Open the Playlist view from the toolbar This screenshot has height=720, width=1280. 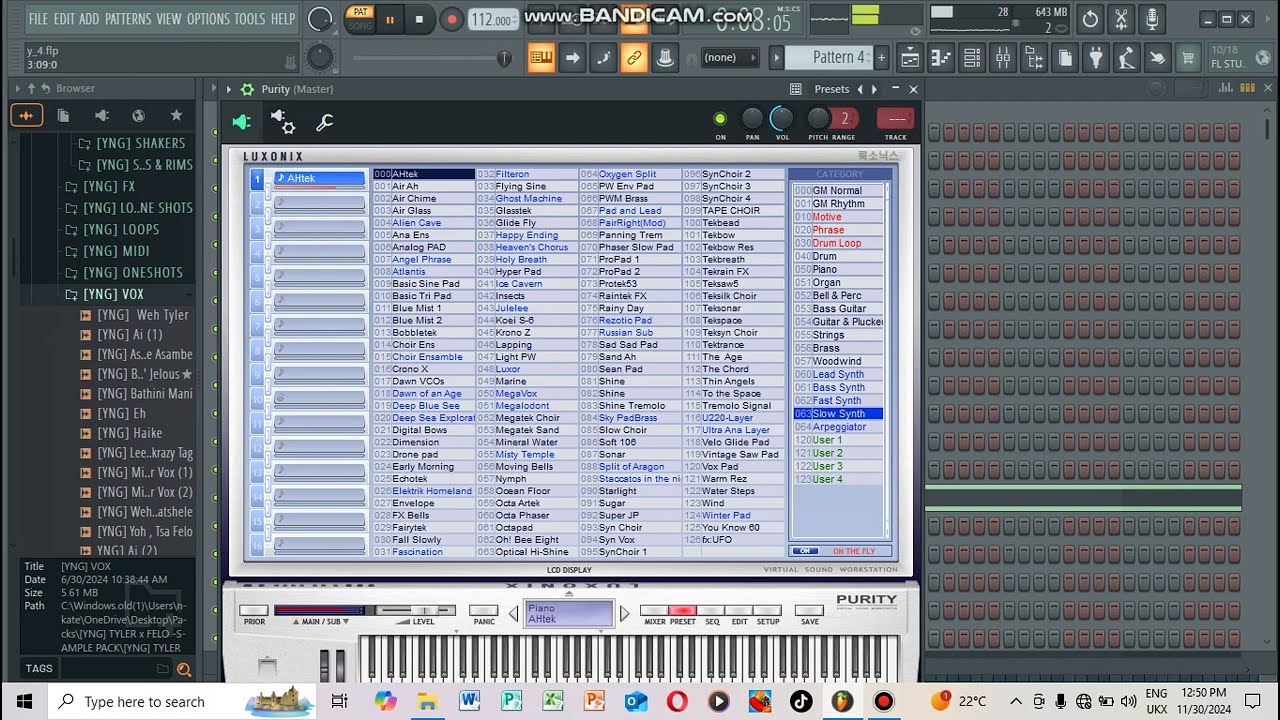910,58
